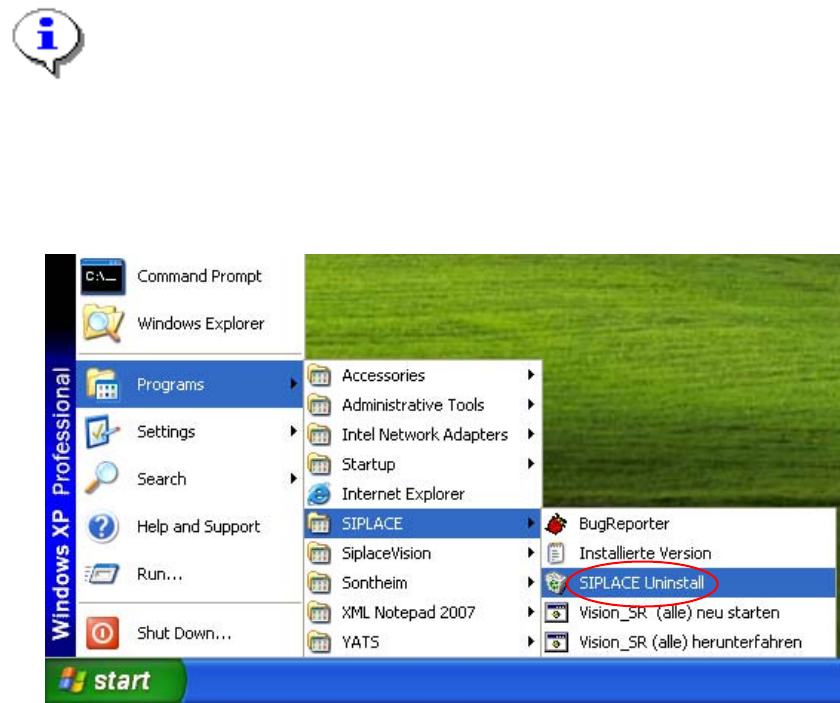
Task: Click the red BugReporter bug icon
Action: pos(556,523)
